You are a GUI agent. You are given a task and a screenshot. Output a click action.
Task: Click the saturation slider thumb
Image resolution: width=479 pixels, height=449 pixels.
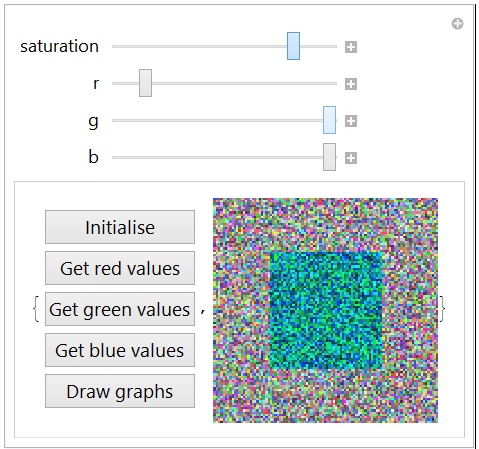[293, 46]
